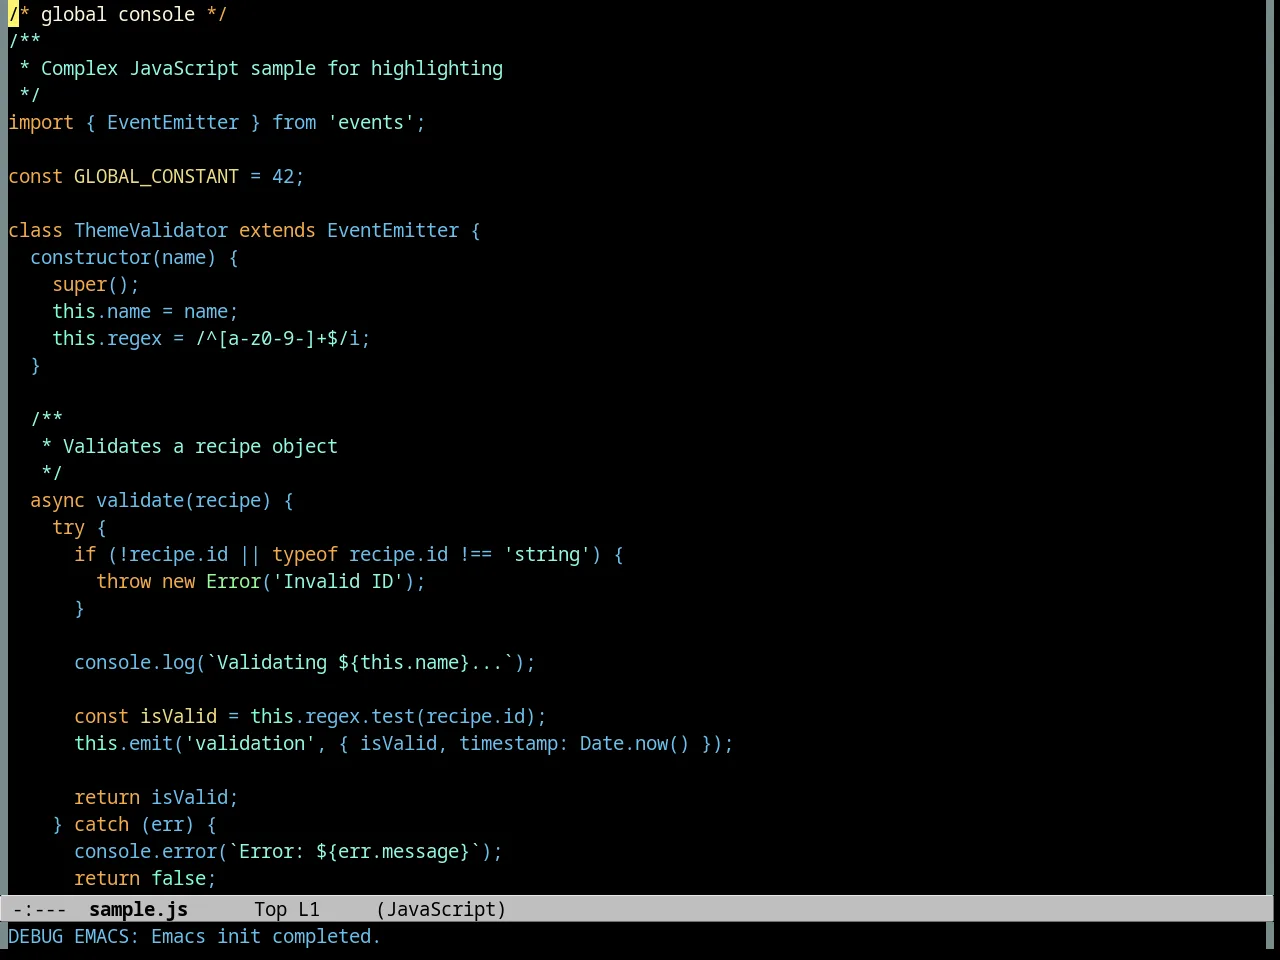The height and width of the screenshot is (960, 1280).
Task: Click the 'GLOBAL_CONSTANT' identifier
Action: coord(156,176)
